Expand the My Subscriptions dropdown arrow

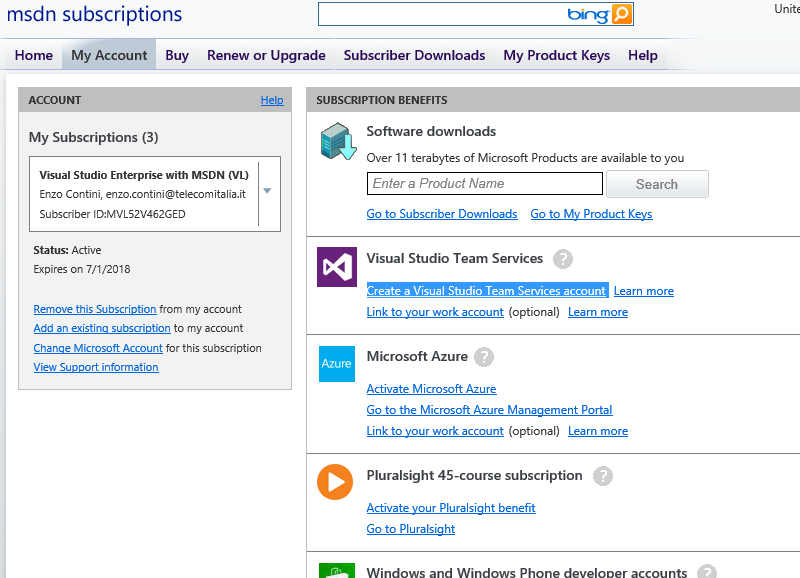[268, 190]
